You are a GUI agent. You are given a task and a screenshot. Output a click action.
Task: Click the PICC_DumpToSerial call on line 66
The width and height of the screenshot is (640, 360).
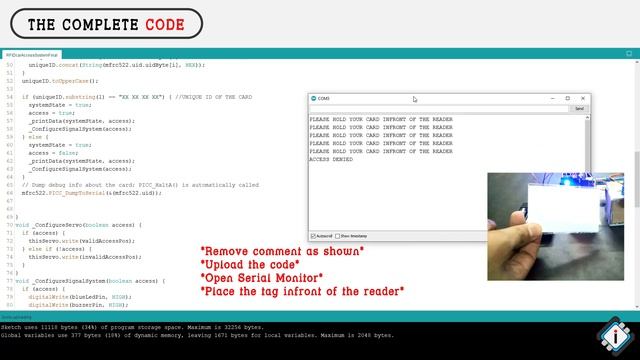click(91, 193)
